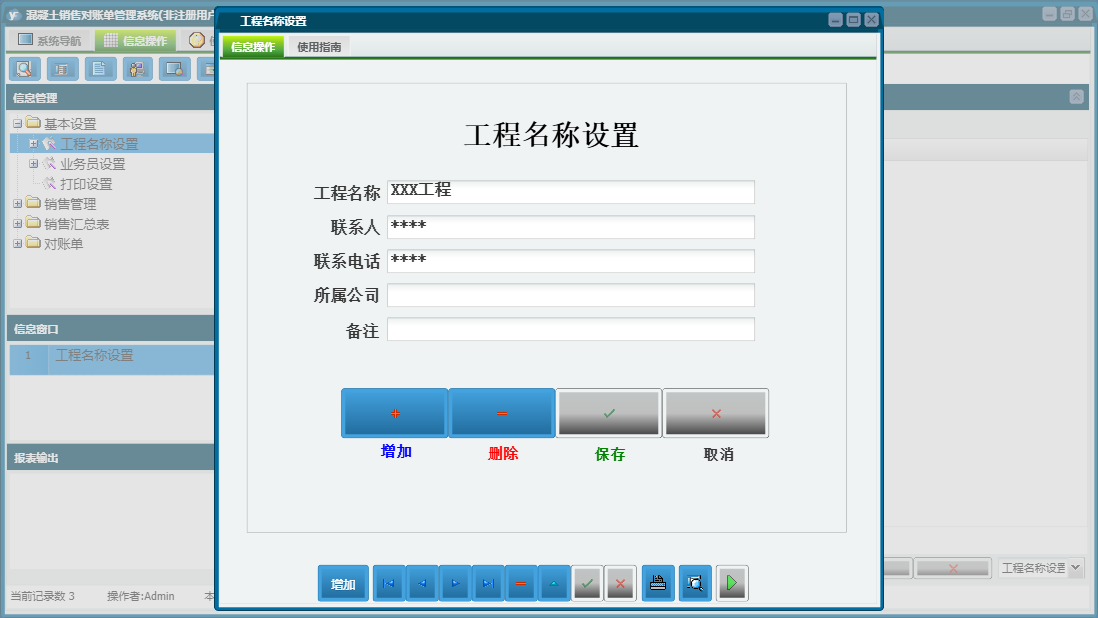Open the print icon in bottom toolbar
Screen dimensions: 1098x618
click(x=657, y=583)
